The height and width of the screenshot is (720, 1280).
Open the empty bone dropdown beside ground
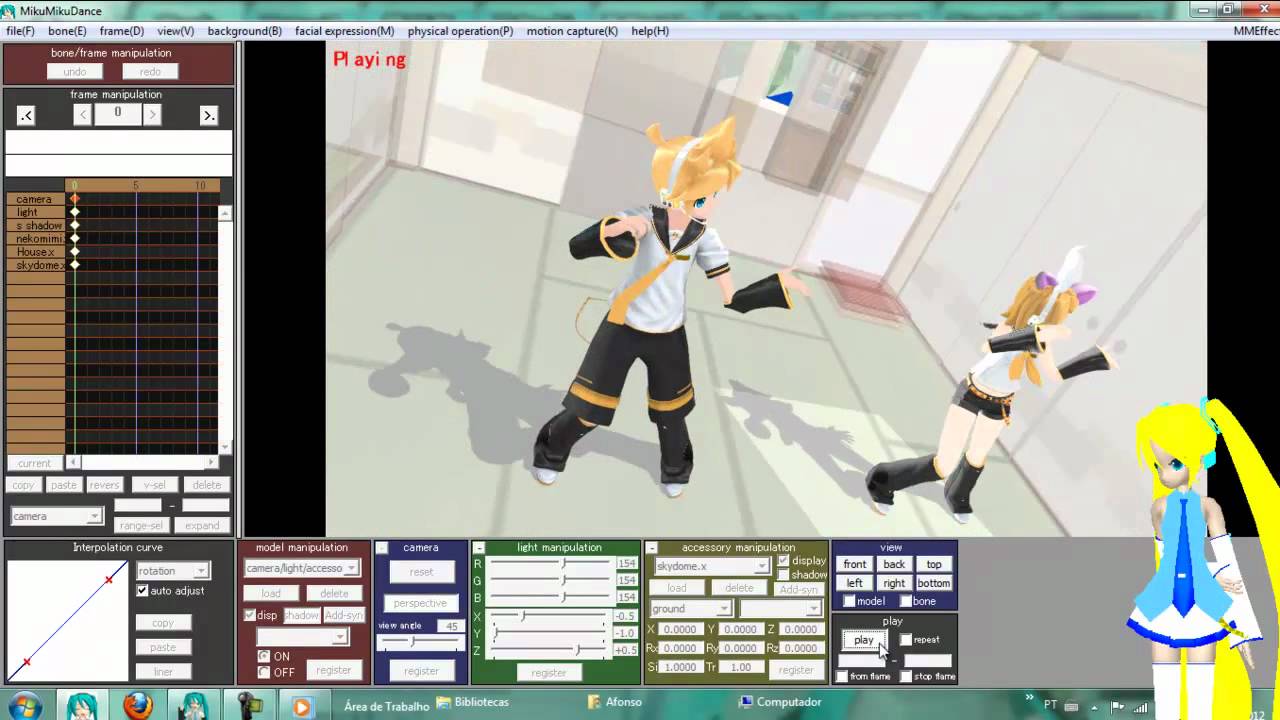[x=780, y=608]
